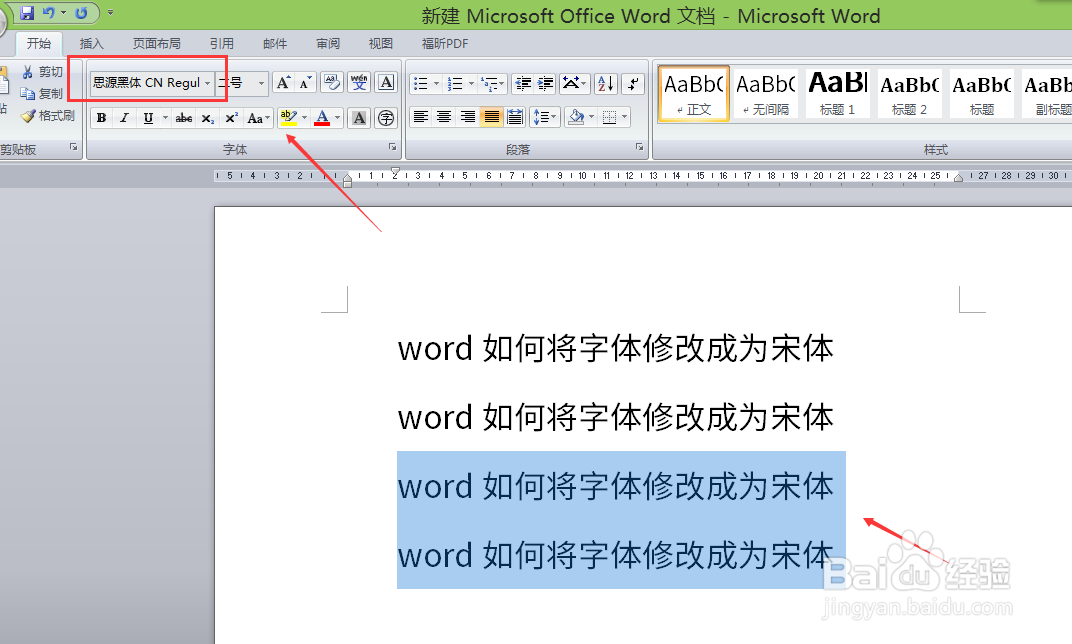
Task: Select the superscript icon
Action: pyautogui.click(x=231, y=117)
